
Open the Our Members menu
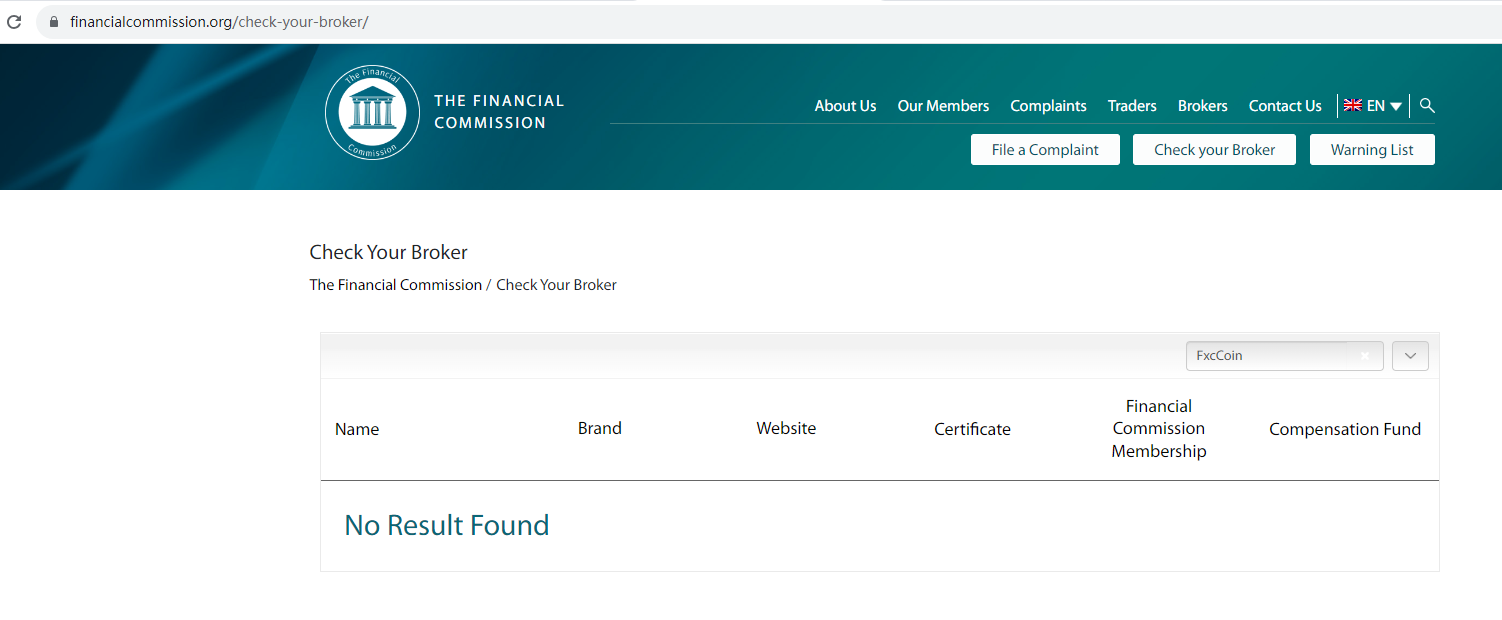(943, 106)
